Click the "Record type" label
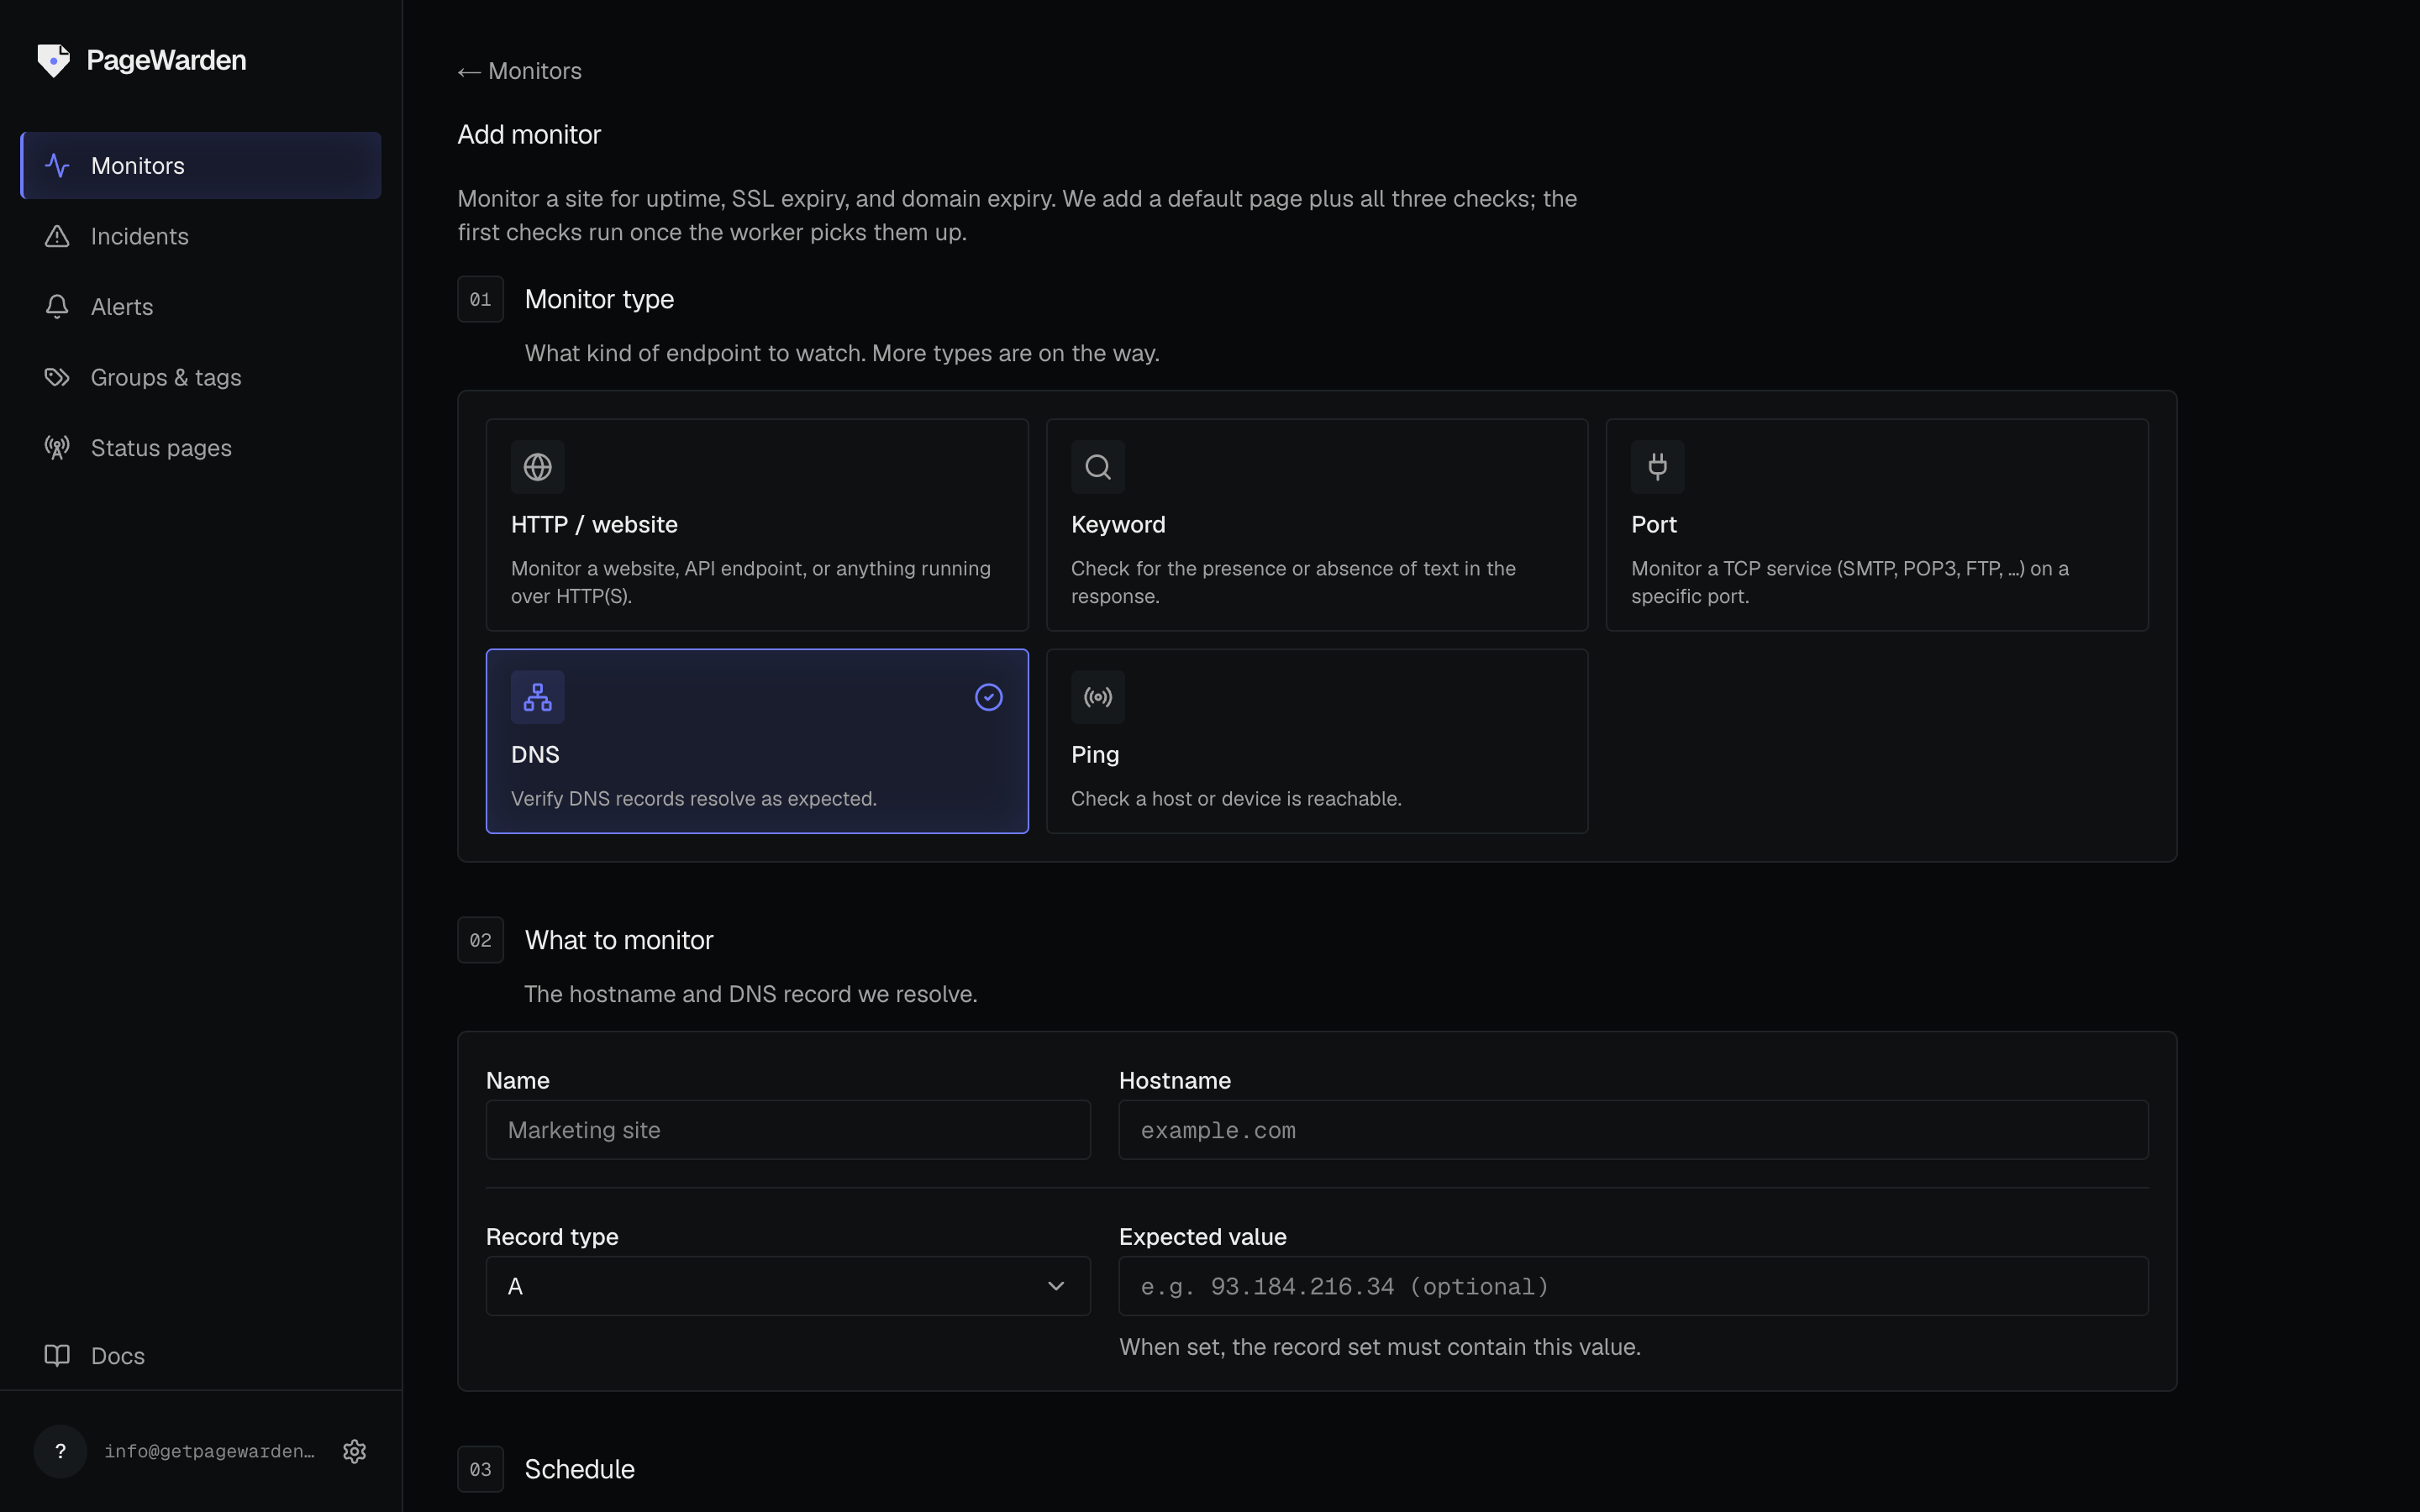 (552, 1237)
